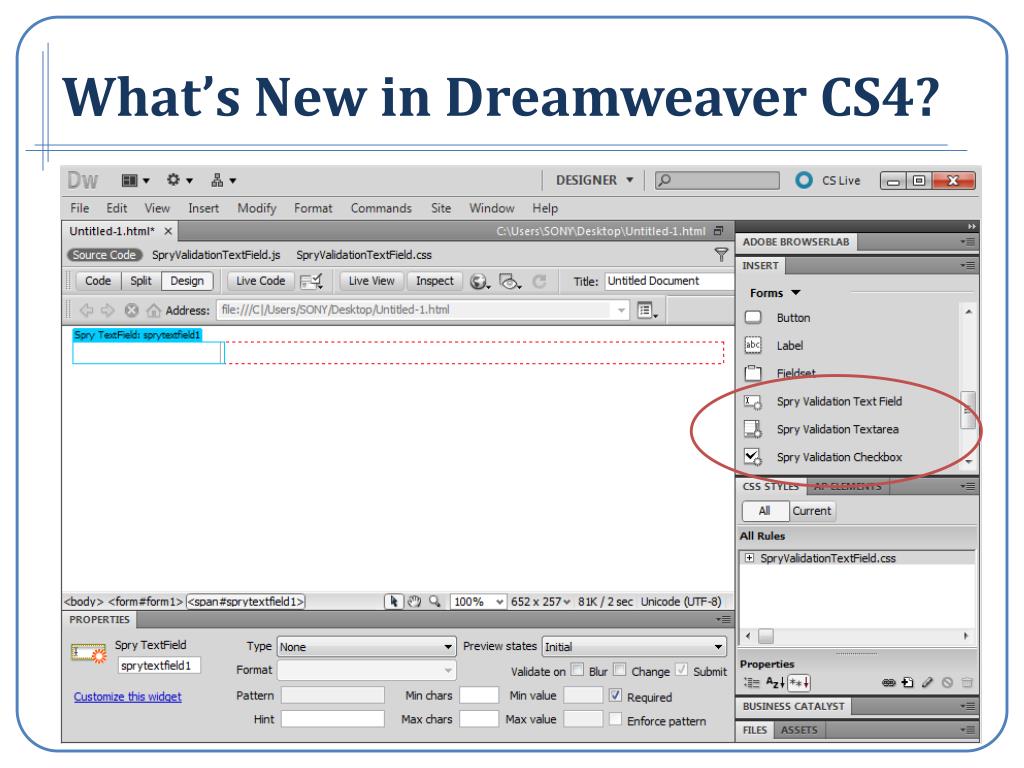This screenshot has height=768, width=1024.
Task: Open the 100% zoom level dropdown
Action: tap(478, 601)
